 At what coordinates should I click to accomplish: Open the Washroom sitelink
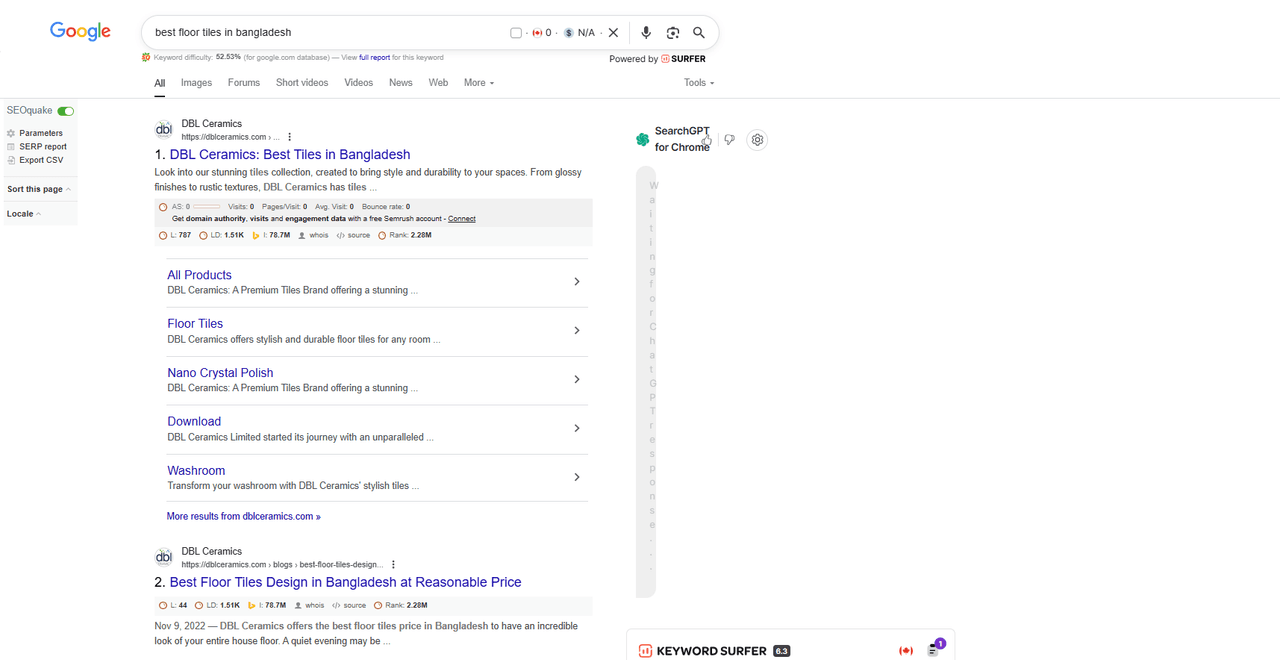pyautogui.click(x=196, y=471)
